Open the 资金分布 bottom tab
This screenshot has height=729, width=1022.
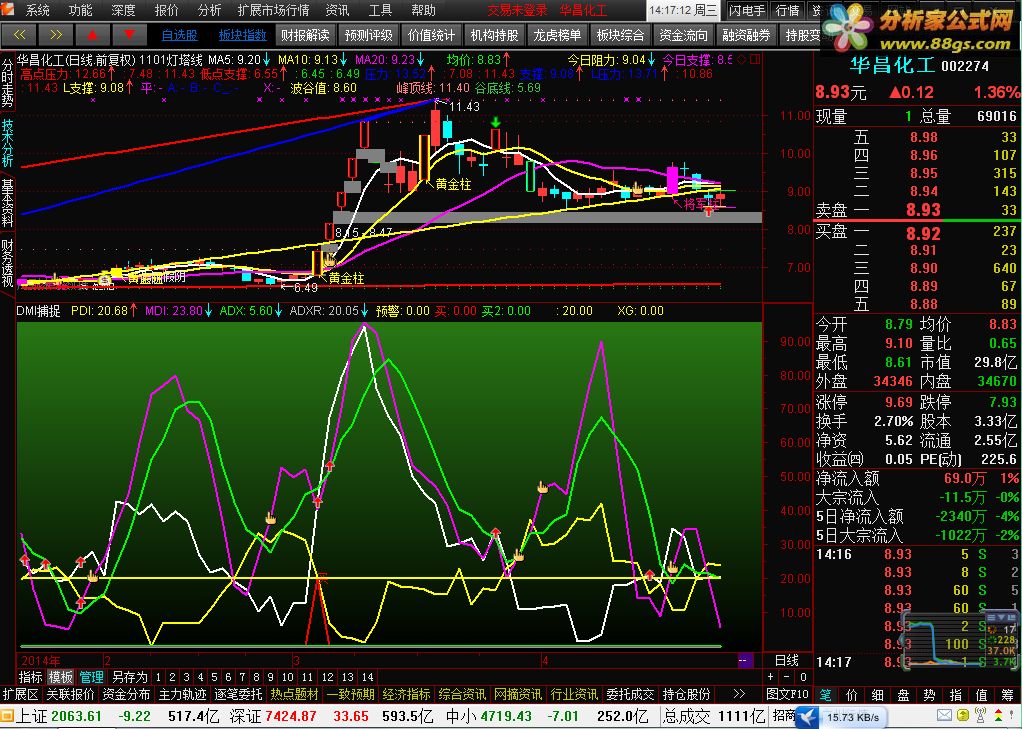point(126,694)
